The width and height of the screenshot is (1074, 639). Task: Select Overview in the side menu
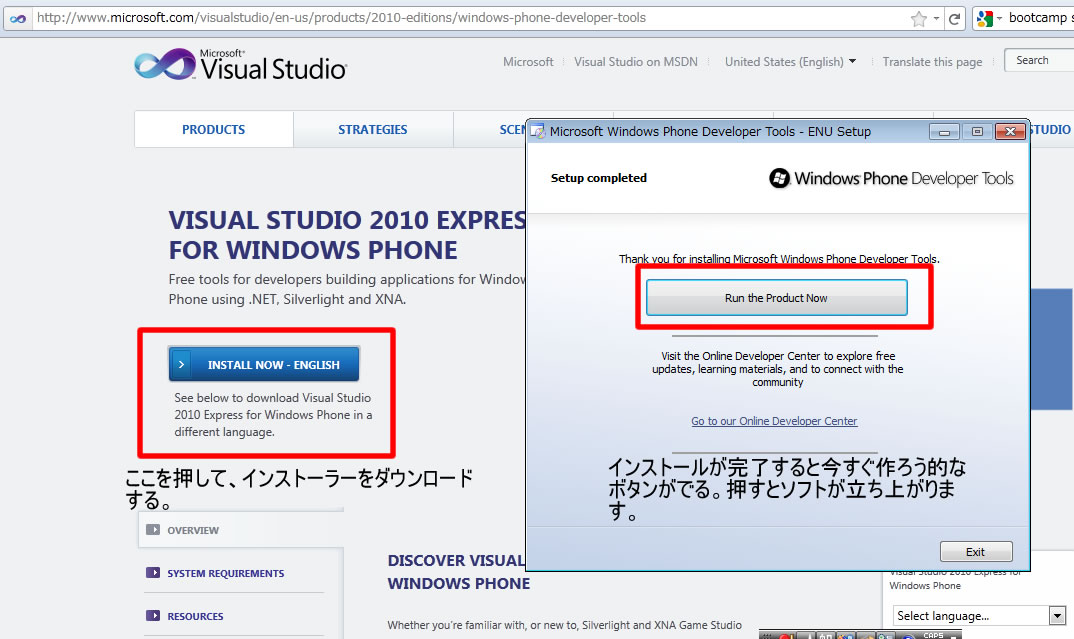click(x=193, y=530)
